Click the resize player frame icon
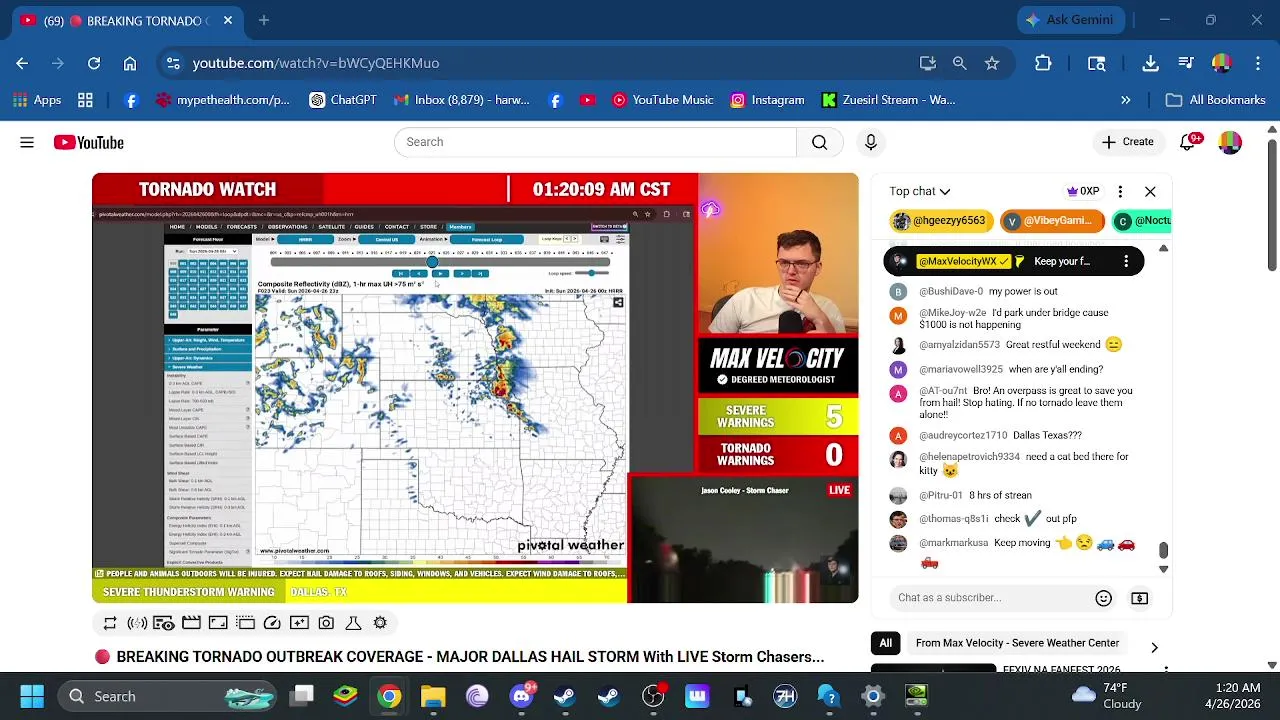Viewport: 1280px width, 720px height. [x=218, y=623]
